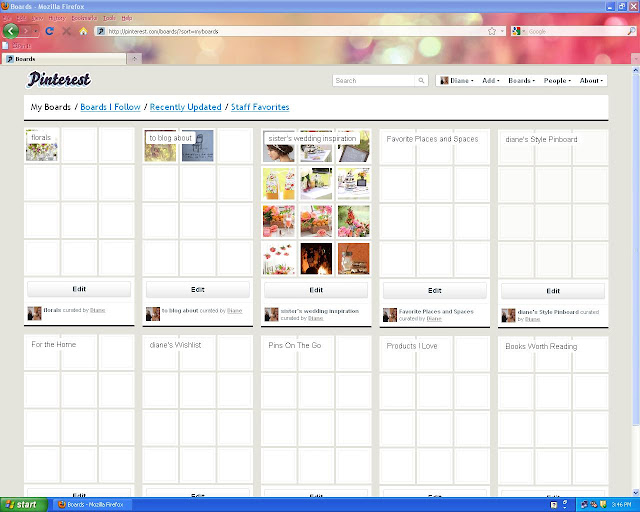Open the Tools menu

(109, 18)
